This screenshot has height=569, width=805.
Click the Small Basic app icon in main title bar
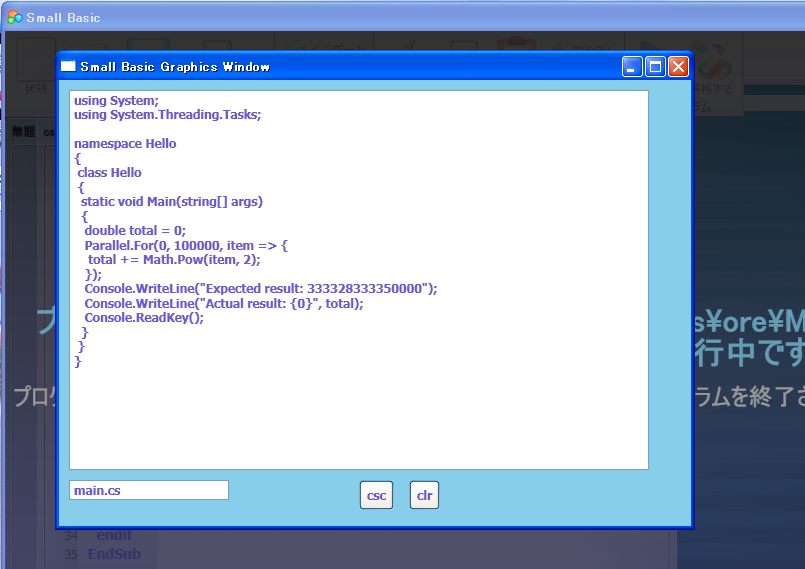click(15, 17)
